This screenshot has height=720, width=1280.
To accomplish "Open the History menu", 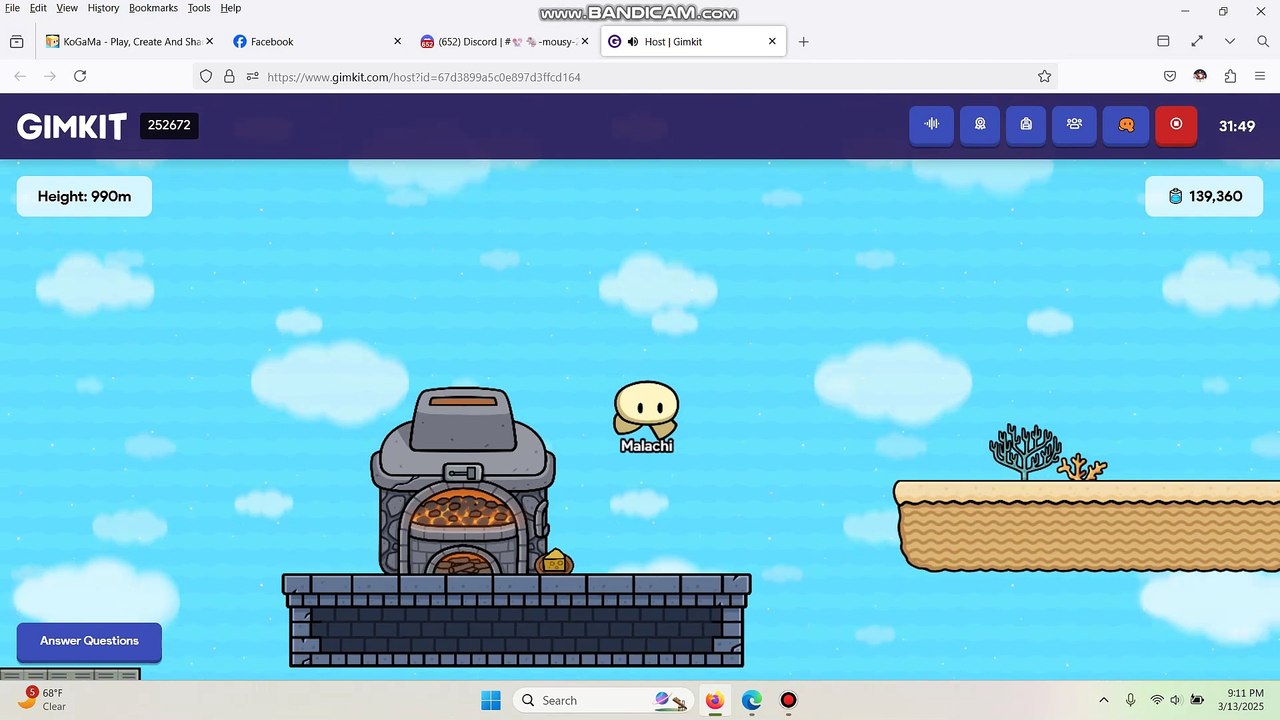I will 103,8.
